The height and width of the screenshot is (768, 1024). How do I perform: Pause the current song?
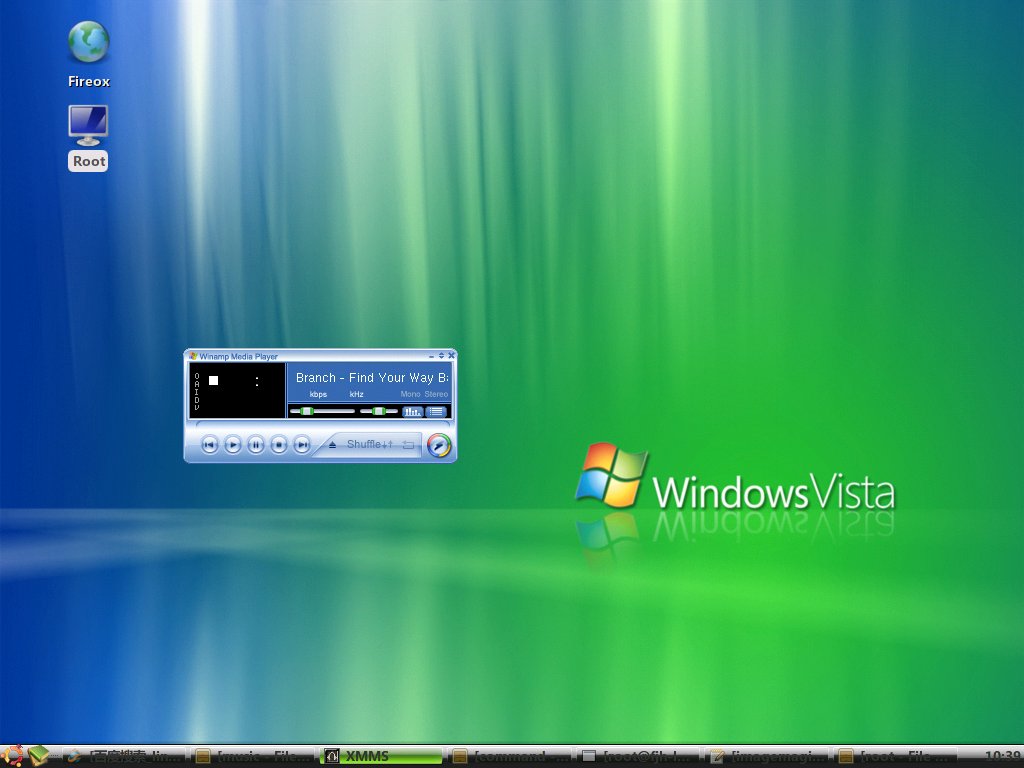(x=255, y=445)
